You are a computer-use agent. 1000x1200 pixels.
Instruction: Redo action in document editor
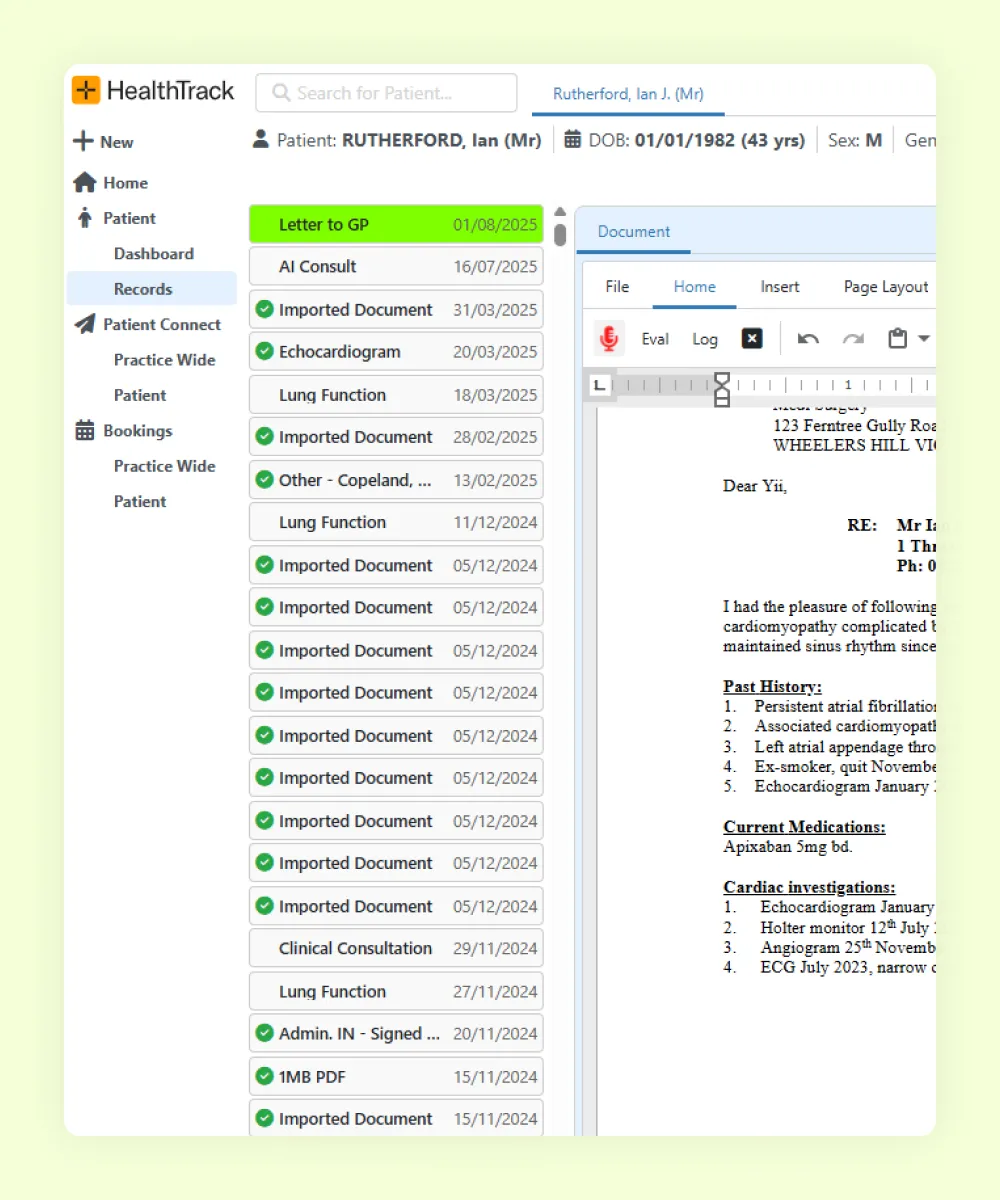(x=853, y=339)
